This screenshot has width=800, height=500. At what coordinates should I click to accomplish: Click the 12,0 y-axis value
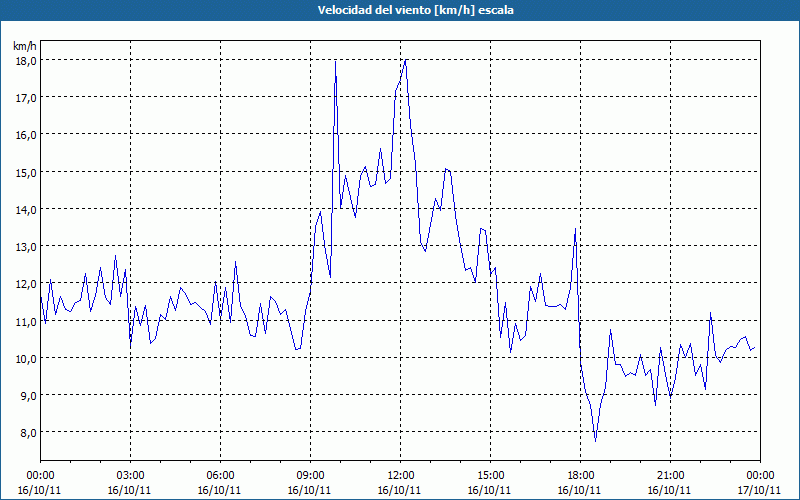(x=25, y=284)
